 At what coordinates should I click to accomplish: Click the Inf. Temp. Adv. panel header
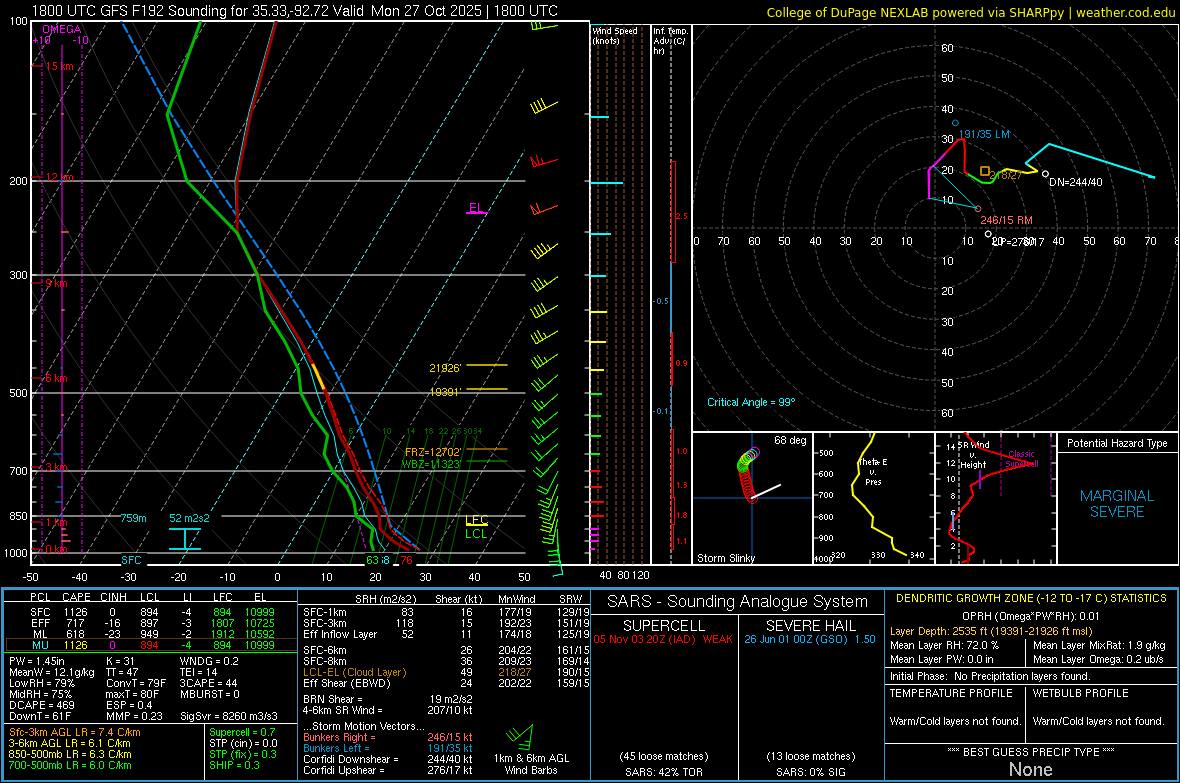tap(670, 41)
